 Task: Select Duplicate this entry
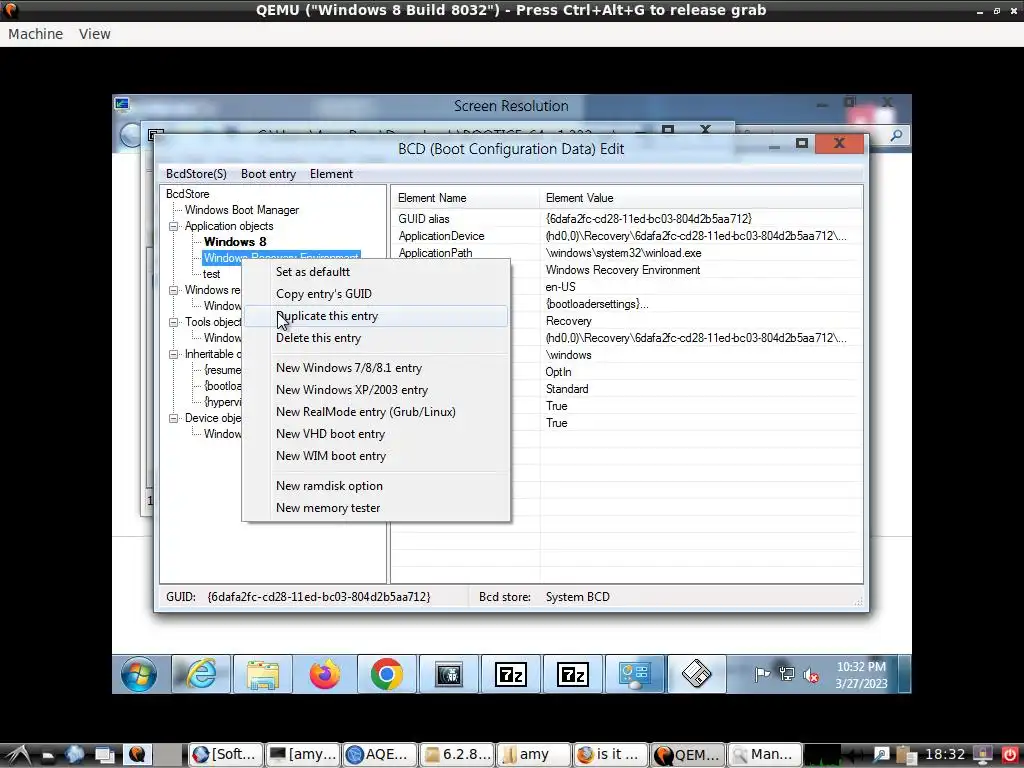point(376,316)
